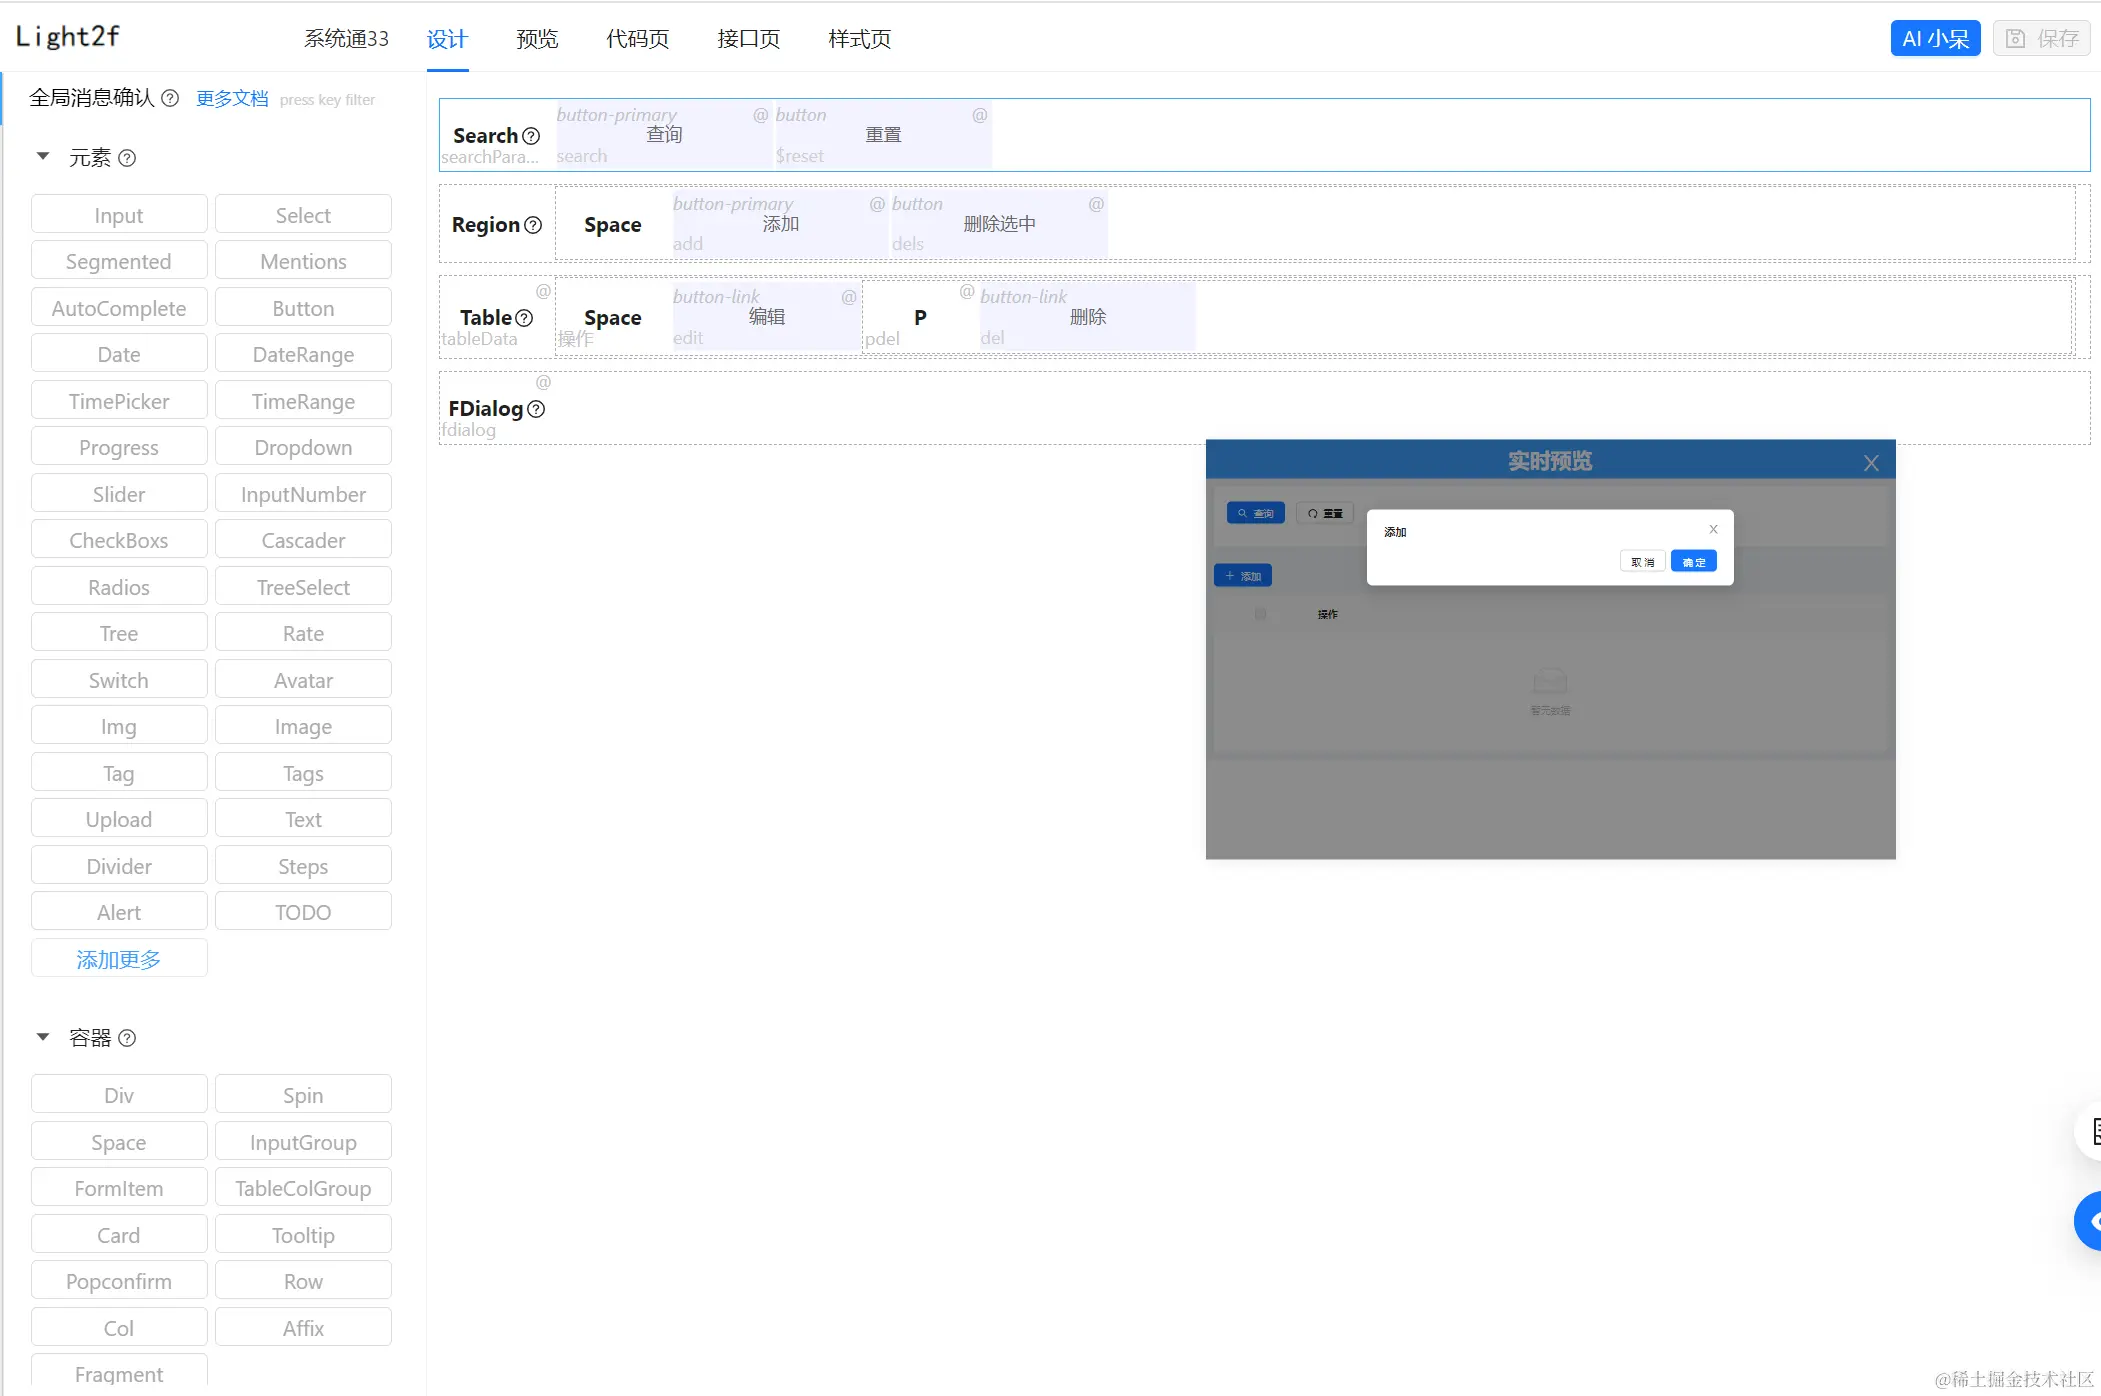Click 添加更多 to add more elements
This screenshot has width=2101, height=1396.
click(x=119, y=959)
